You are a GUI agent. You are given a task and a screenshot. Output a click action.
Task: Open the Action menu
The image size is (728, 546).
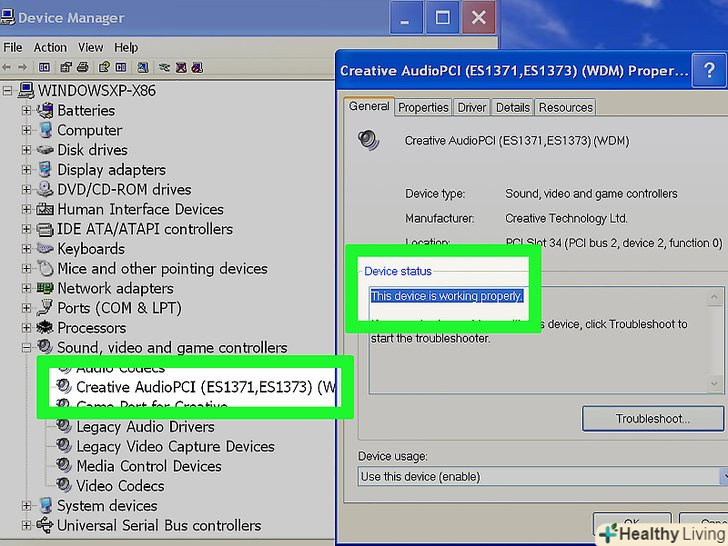50,47
